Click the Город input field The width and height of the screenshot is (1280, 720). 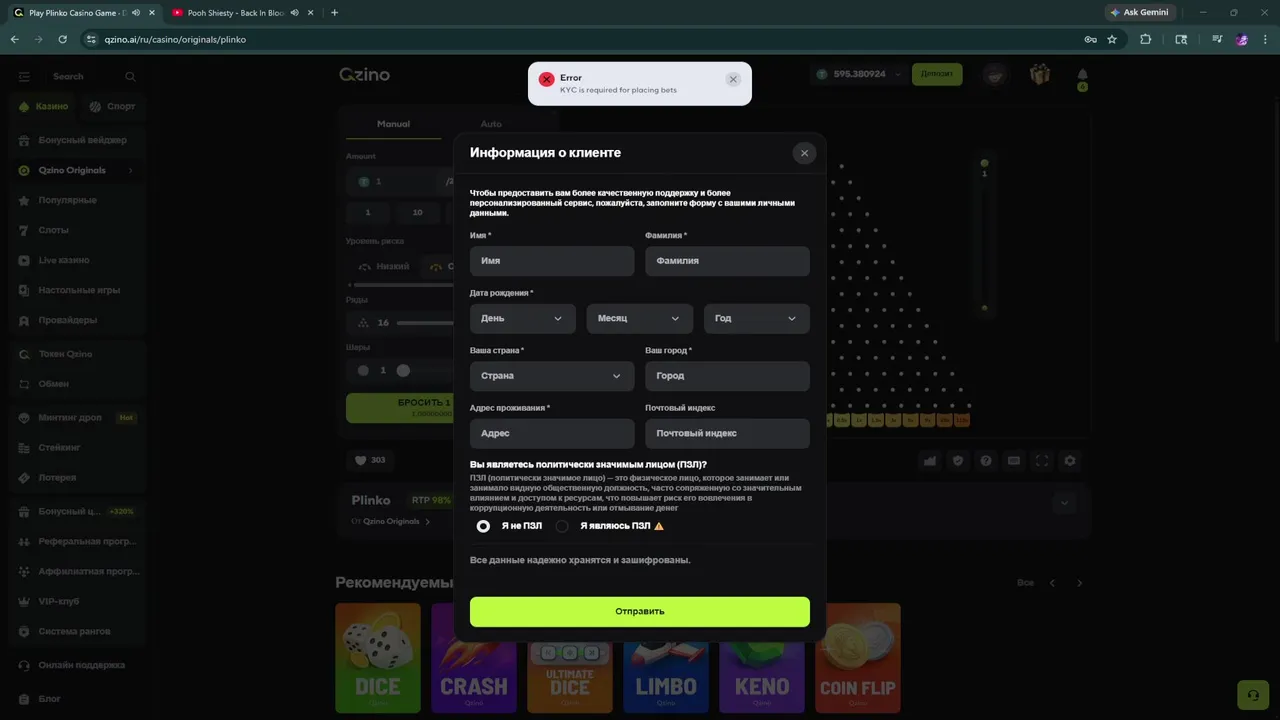(x=727, y=376)
